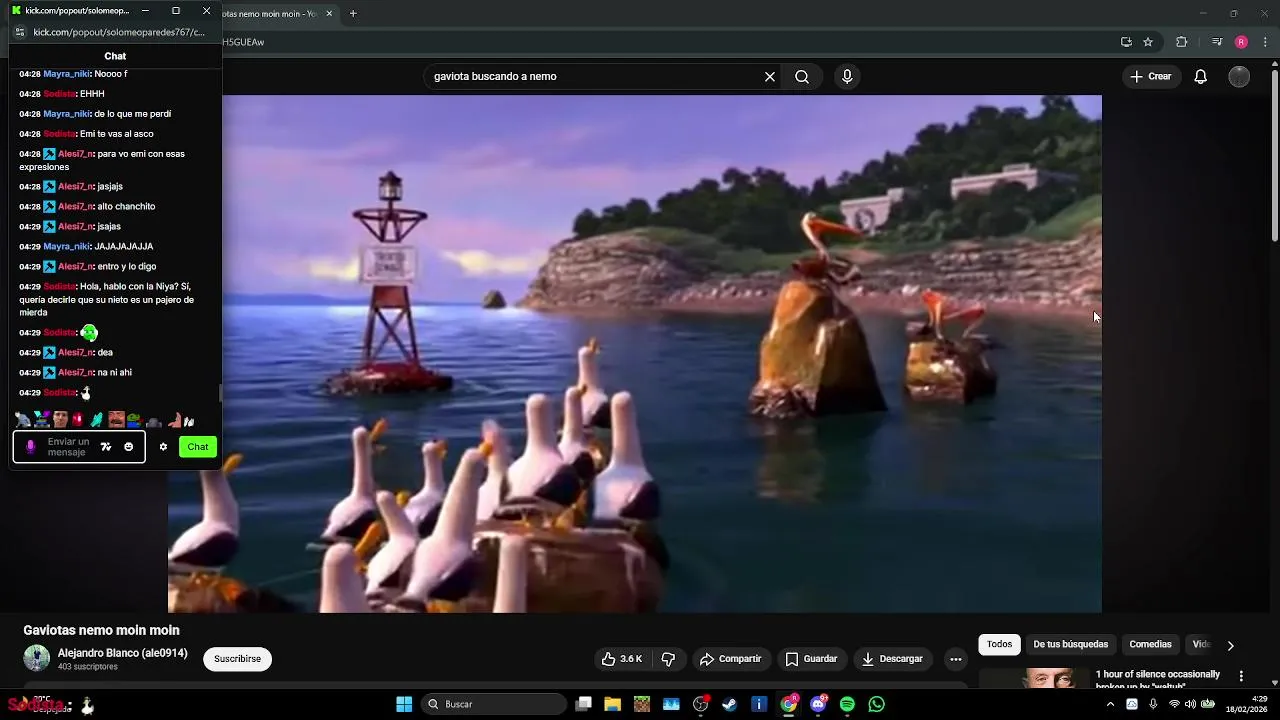This screenshot has height=720, width=1280.
Task: Click the Kick popout site info icon
Action: [x=20, y=32]
